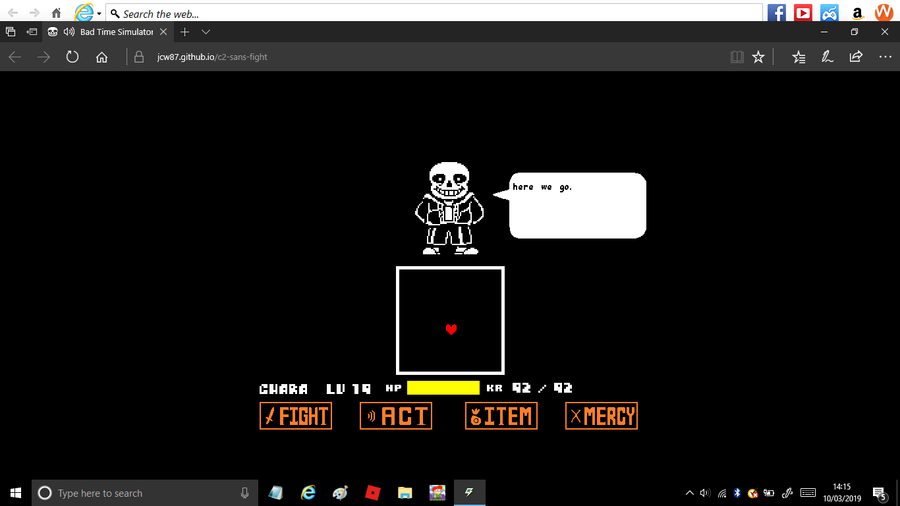Add page to favorites star
Viewport: 900px width, 506px height.
click(x=758, y=57)
